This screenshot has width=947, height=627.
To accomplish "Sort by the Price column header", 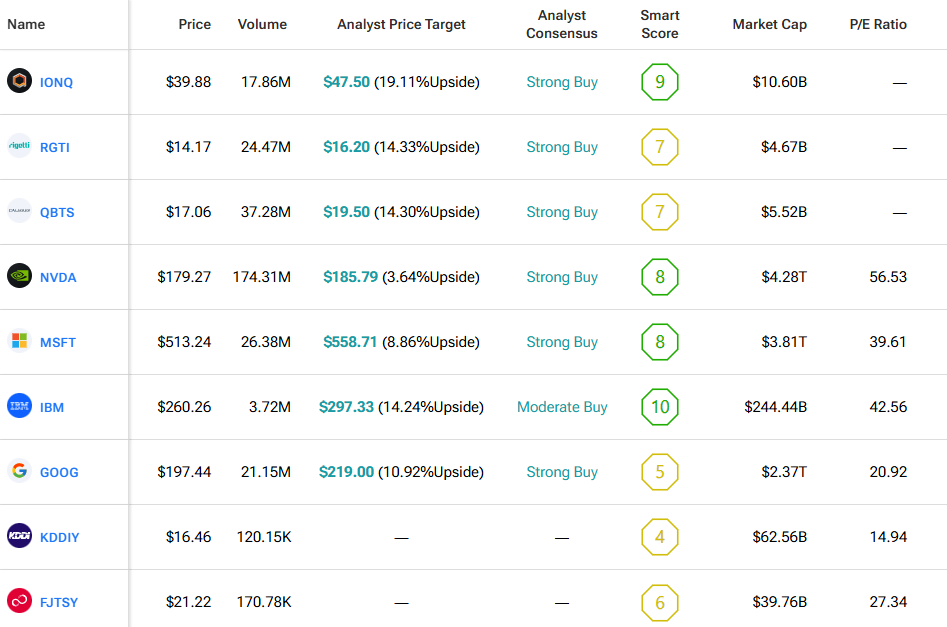I will coord(194,24).
